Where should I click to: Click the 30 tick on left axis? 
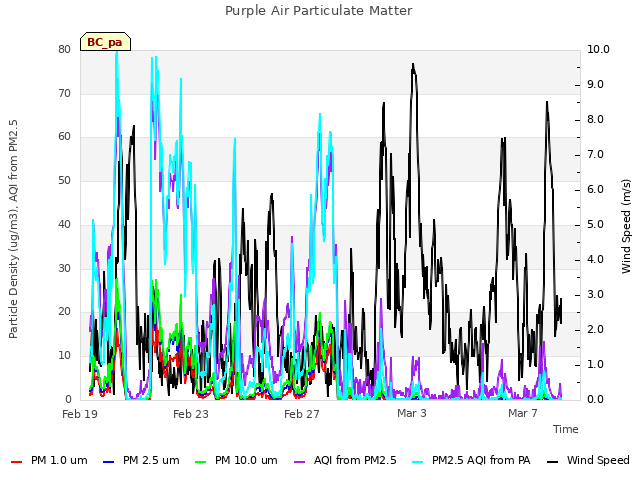pyautogui.click(x=64, y=268)
